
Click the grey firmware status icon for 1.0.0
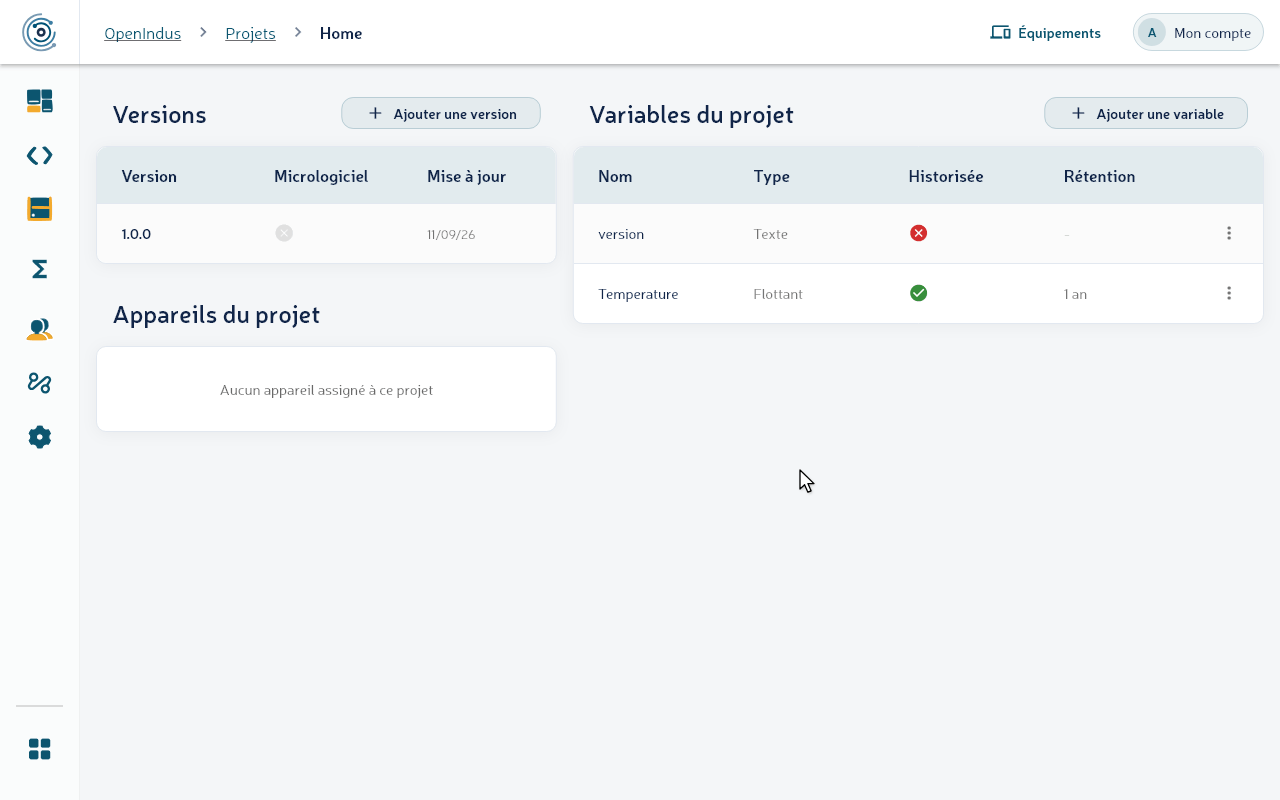point(284,233)
